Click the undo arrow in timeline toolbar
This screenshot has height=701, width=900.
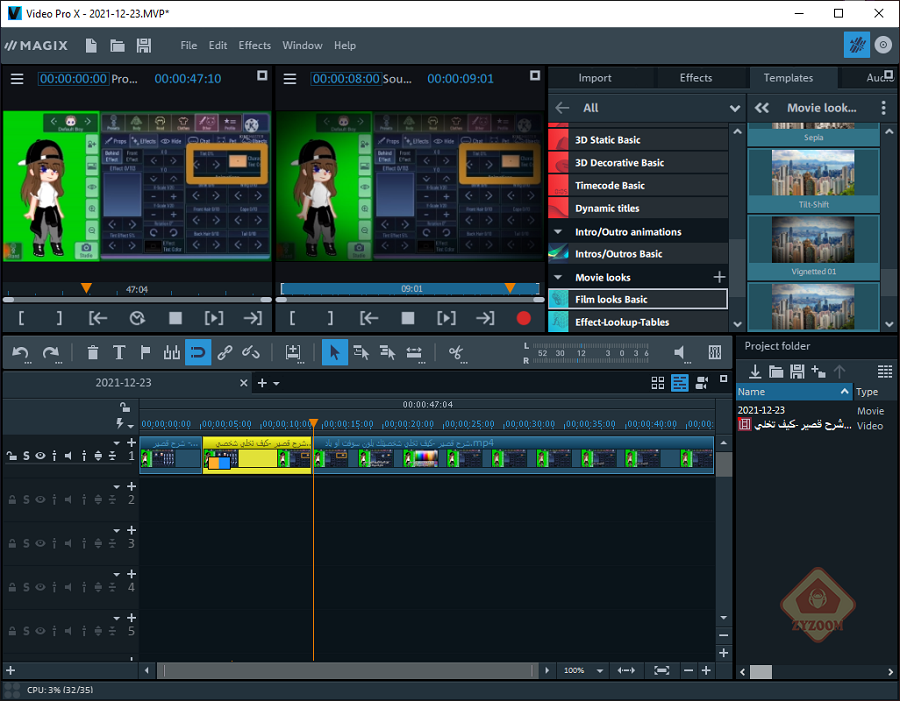coord(21,353)
